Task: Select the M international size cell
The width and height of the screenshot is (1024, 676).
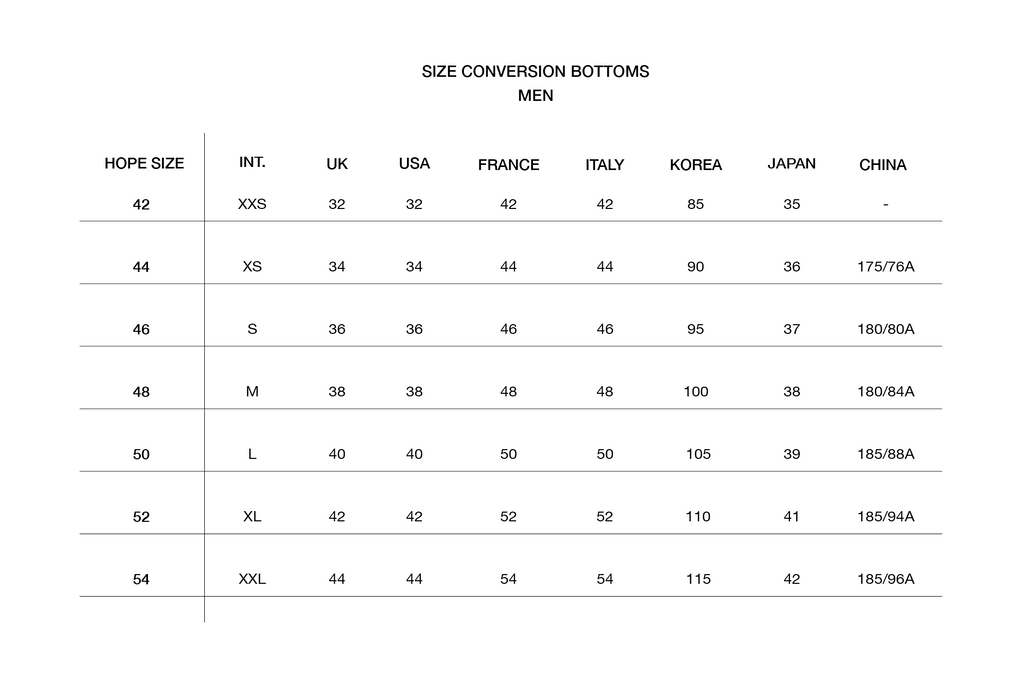Action: point(252,392)
